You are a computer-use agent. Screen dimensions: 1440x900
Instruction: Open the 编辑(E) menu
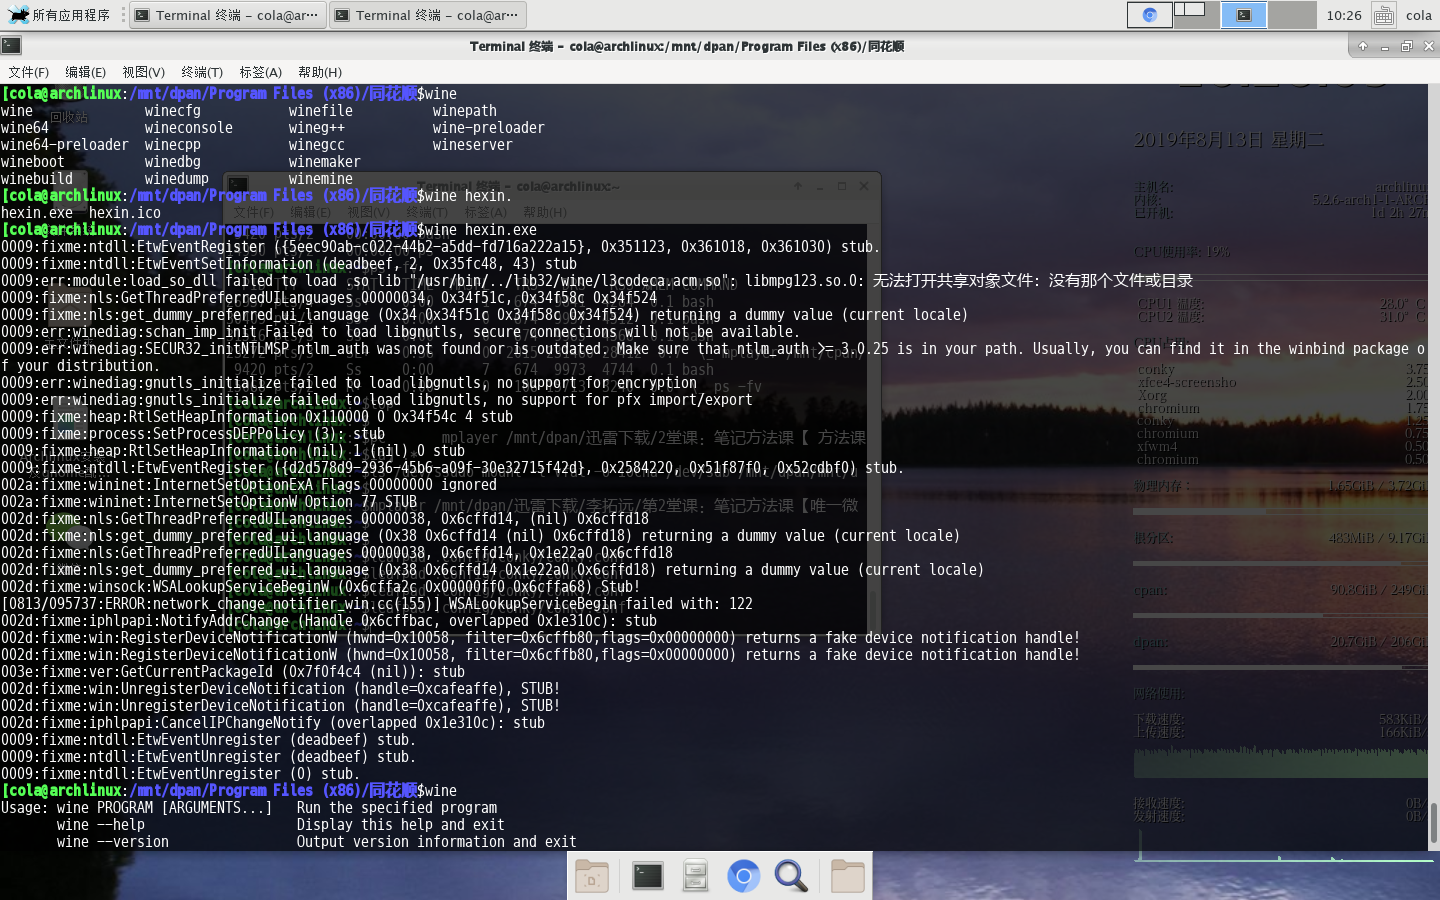[85, 72]
